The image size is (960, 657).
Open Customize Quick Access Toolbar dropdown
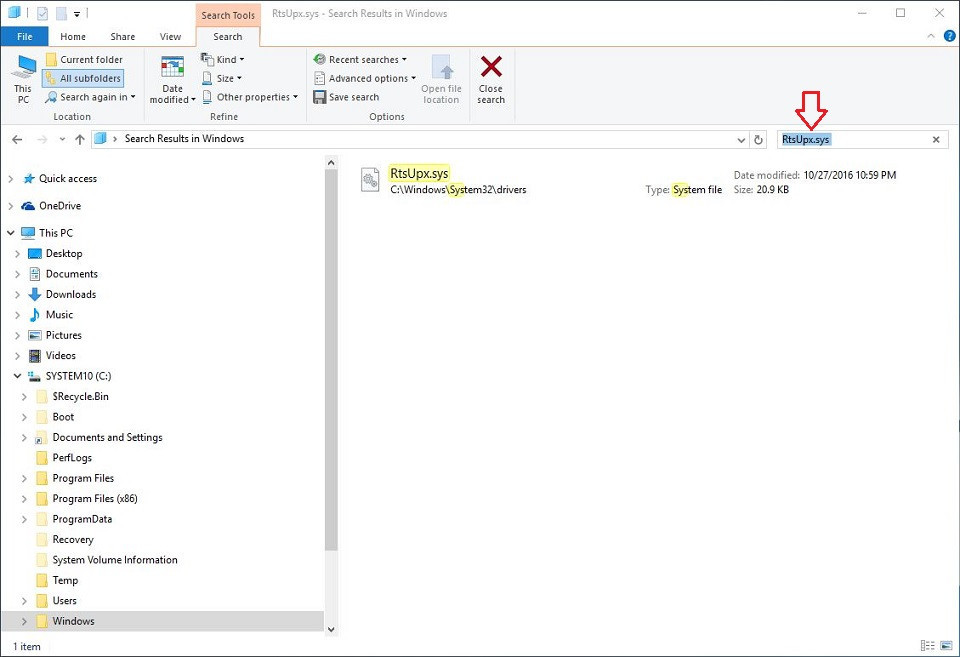click(77, 13)
